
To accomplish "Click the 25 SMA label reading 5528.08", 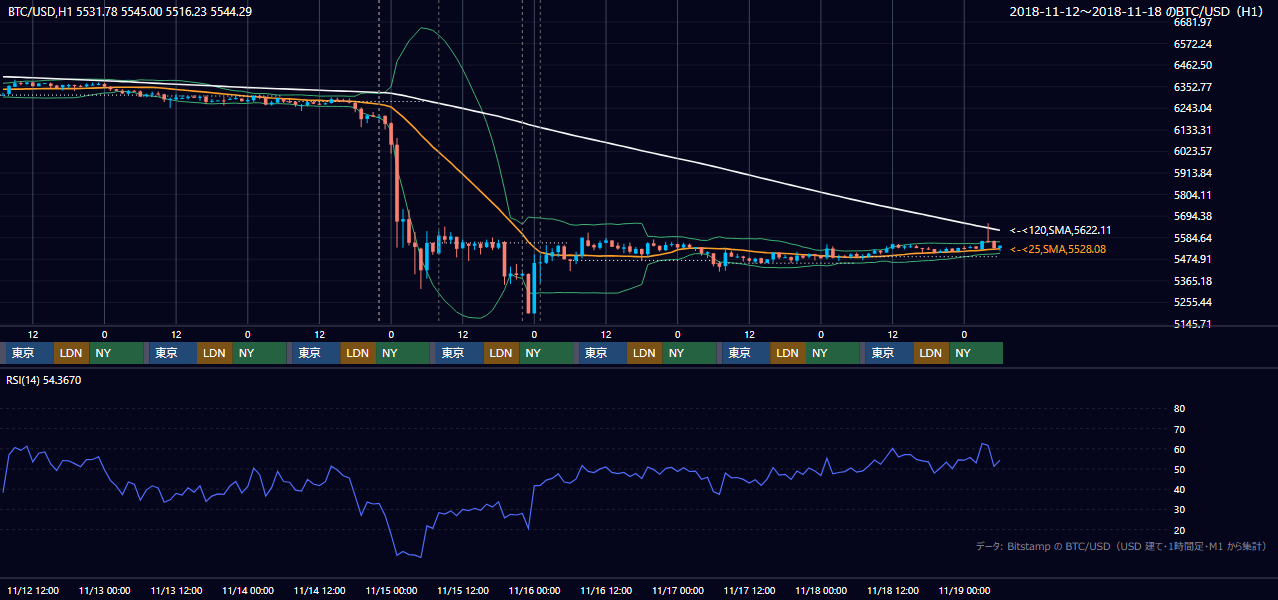I will pos(1058,249).
